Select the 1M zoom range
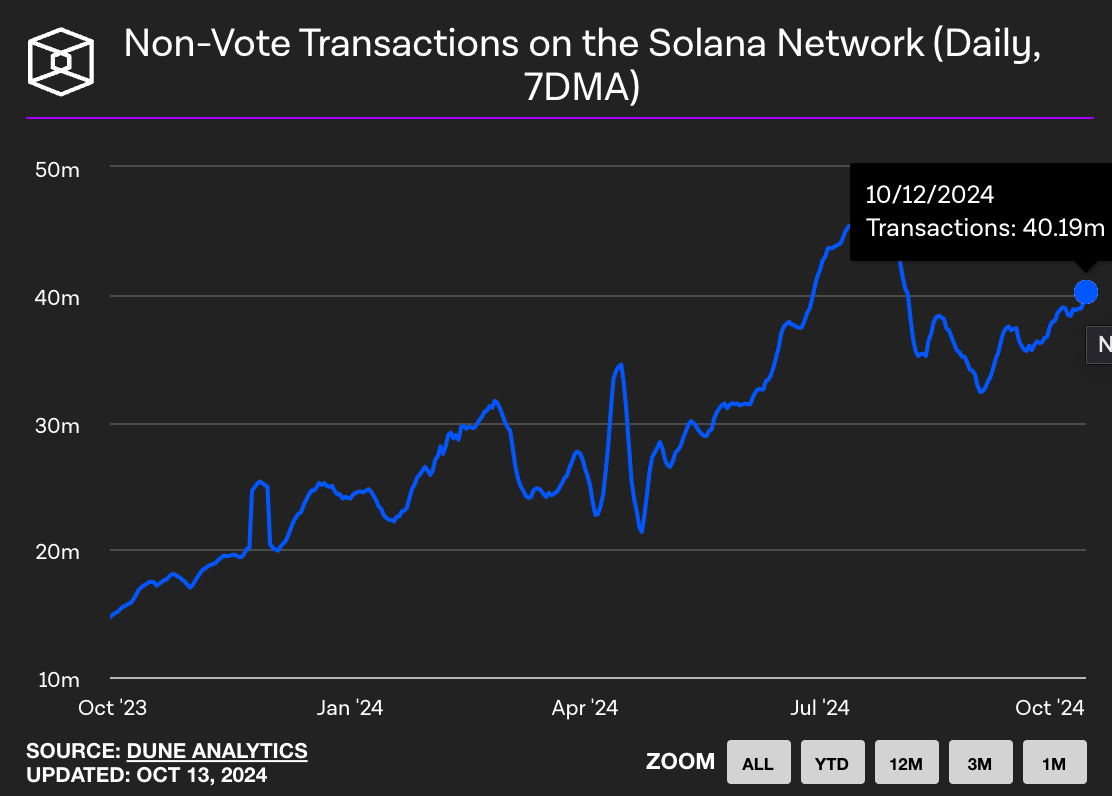The image size is (1112, 796). 1054,762
